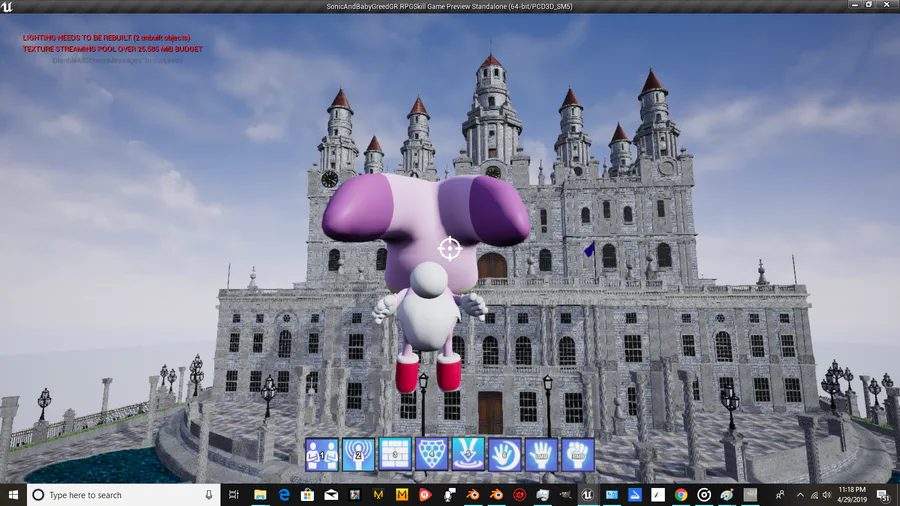Viewport: 900px width, 506px height.
Task: Open the People icon in system tray
Action: [x=779, y=495]
